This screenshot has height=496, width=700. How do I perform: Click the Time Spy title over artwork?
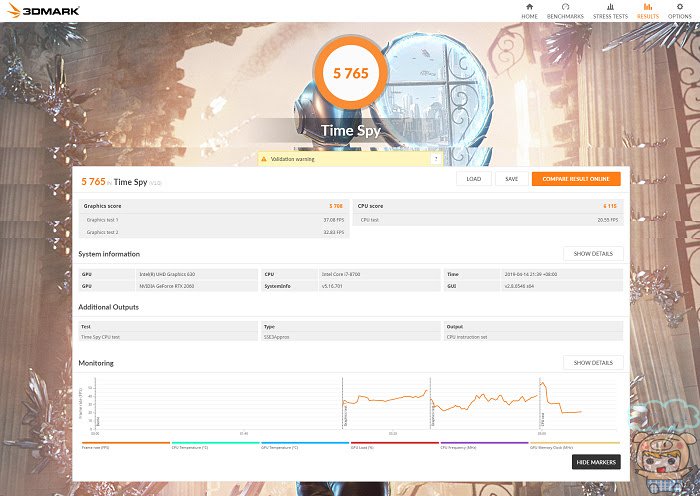[x=351, y=130]
